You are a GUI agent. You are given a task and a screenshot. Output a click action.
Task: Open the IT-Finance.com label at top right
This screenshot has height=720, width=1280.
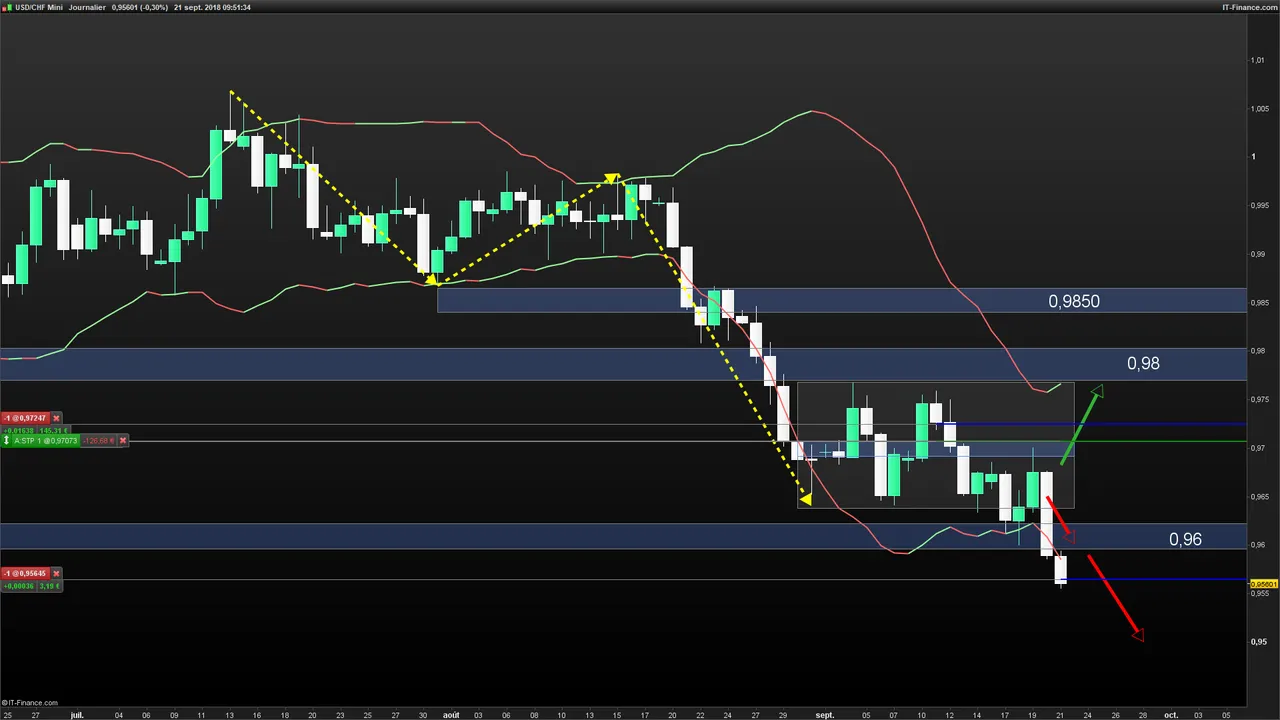click(x=1250, y=8)
